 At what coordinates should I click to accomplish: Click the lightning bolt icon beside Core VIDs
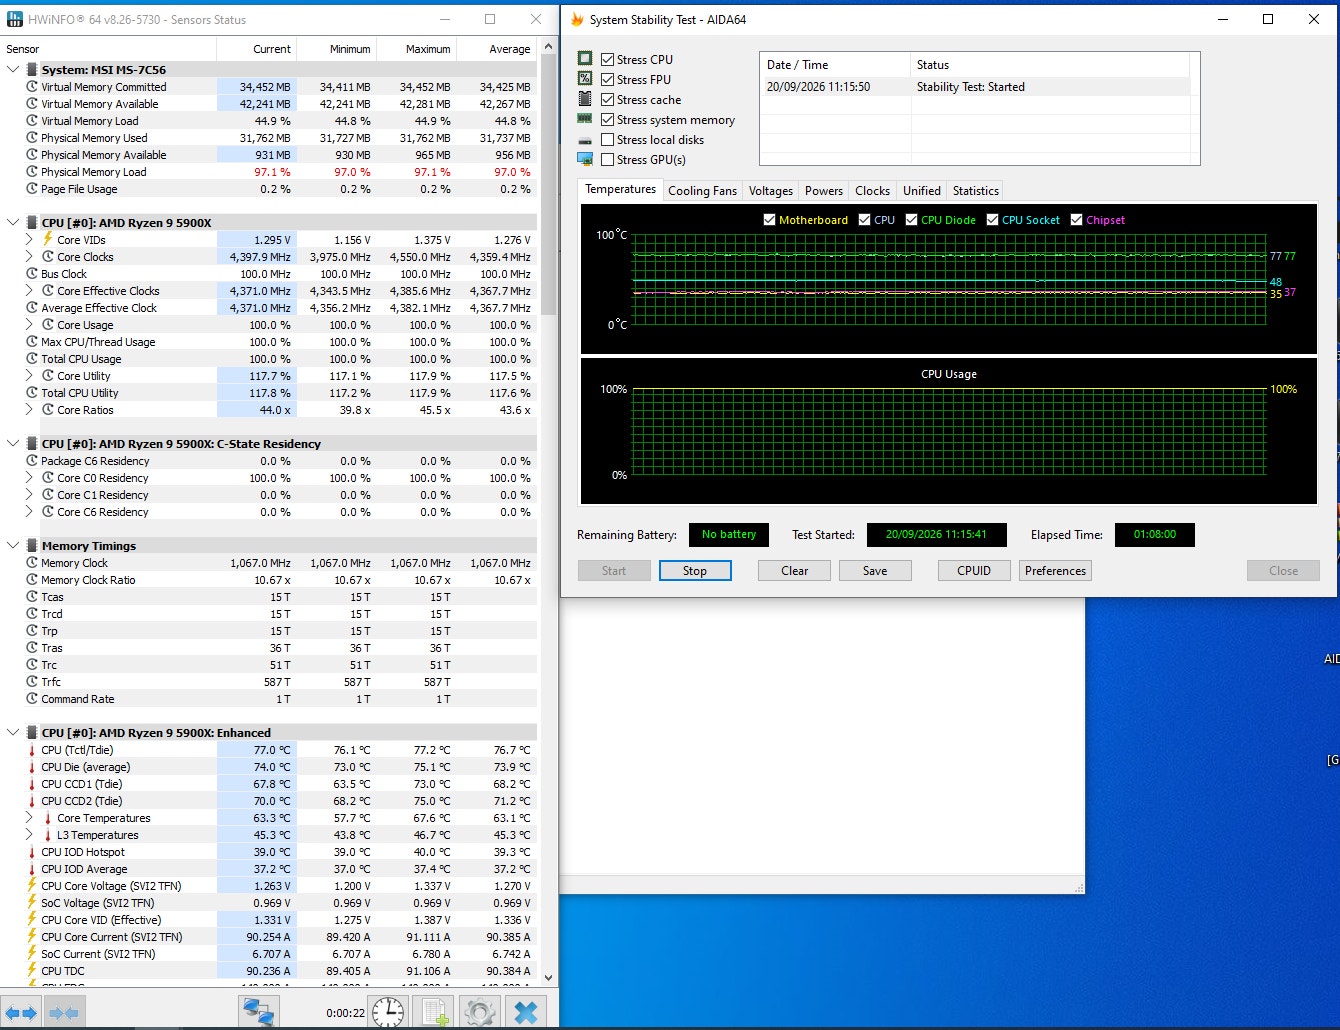(47, 239)
